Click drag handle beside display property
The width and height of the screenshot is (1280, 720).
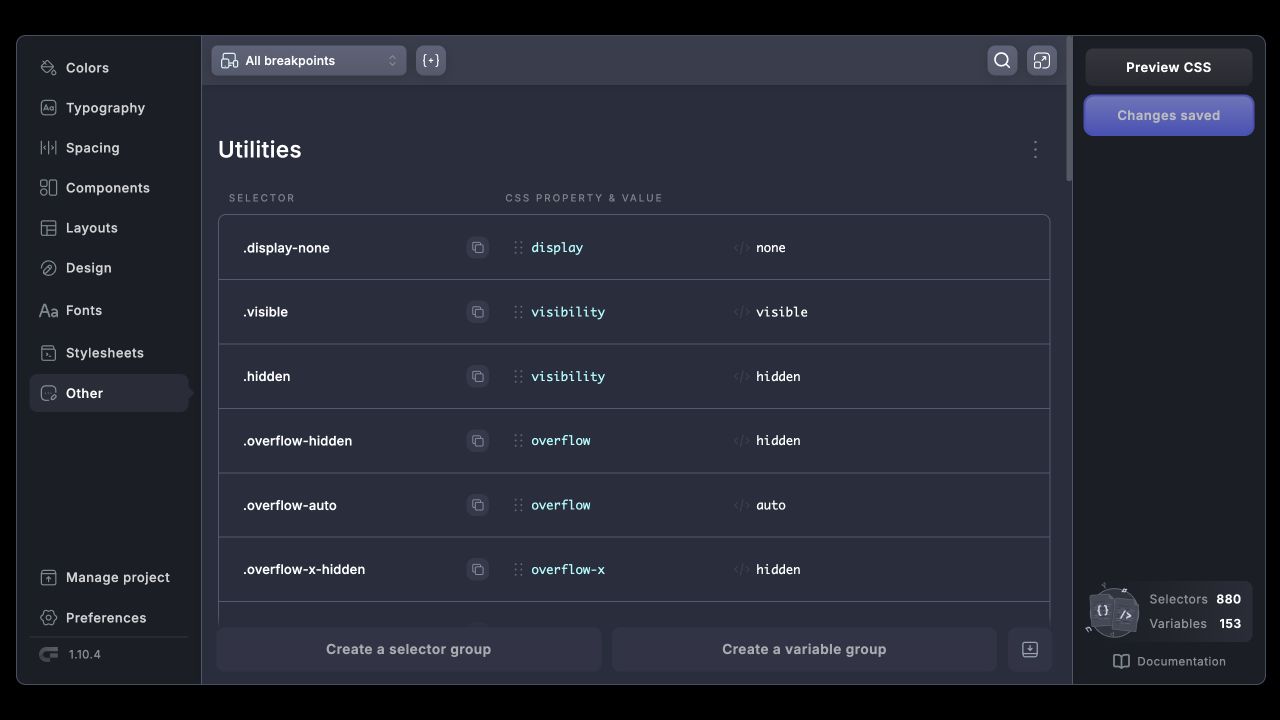(x=518, y=247)
